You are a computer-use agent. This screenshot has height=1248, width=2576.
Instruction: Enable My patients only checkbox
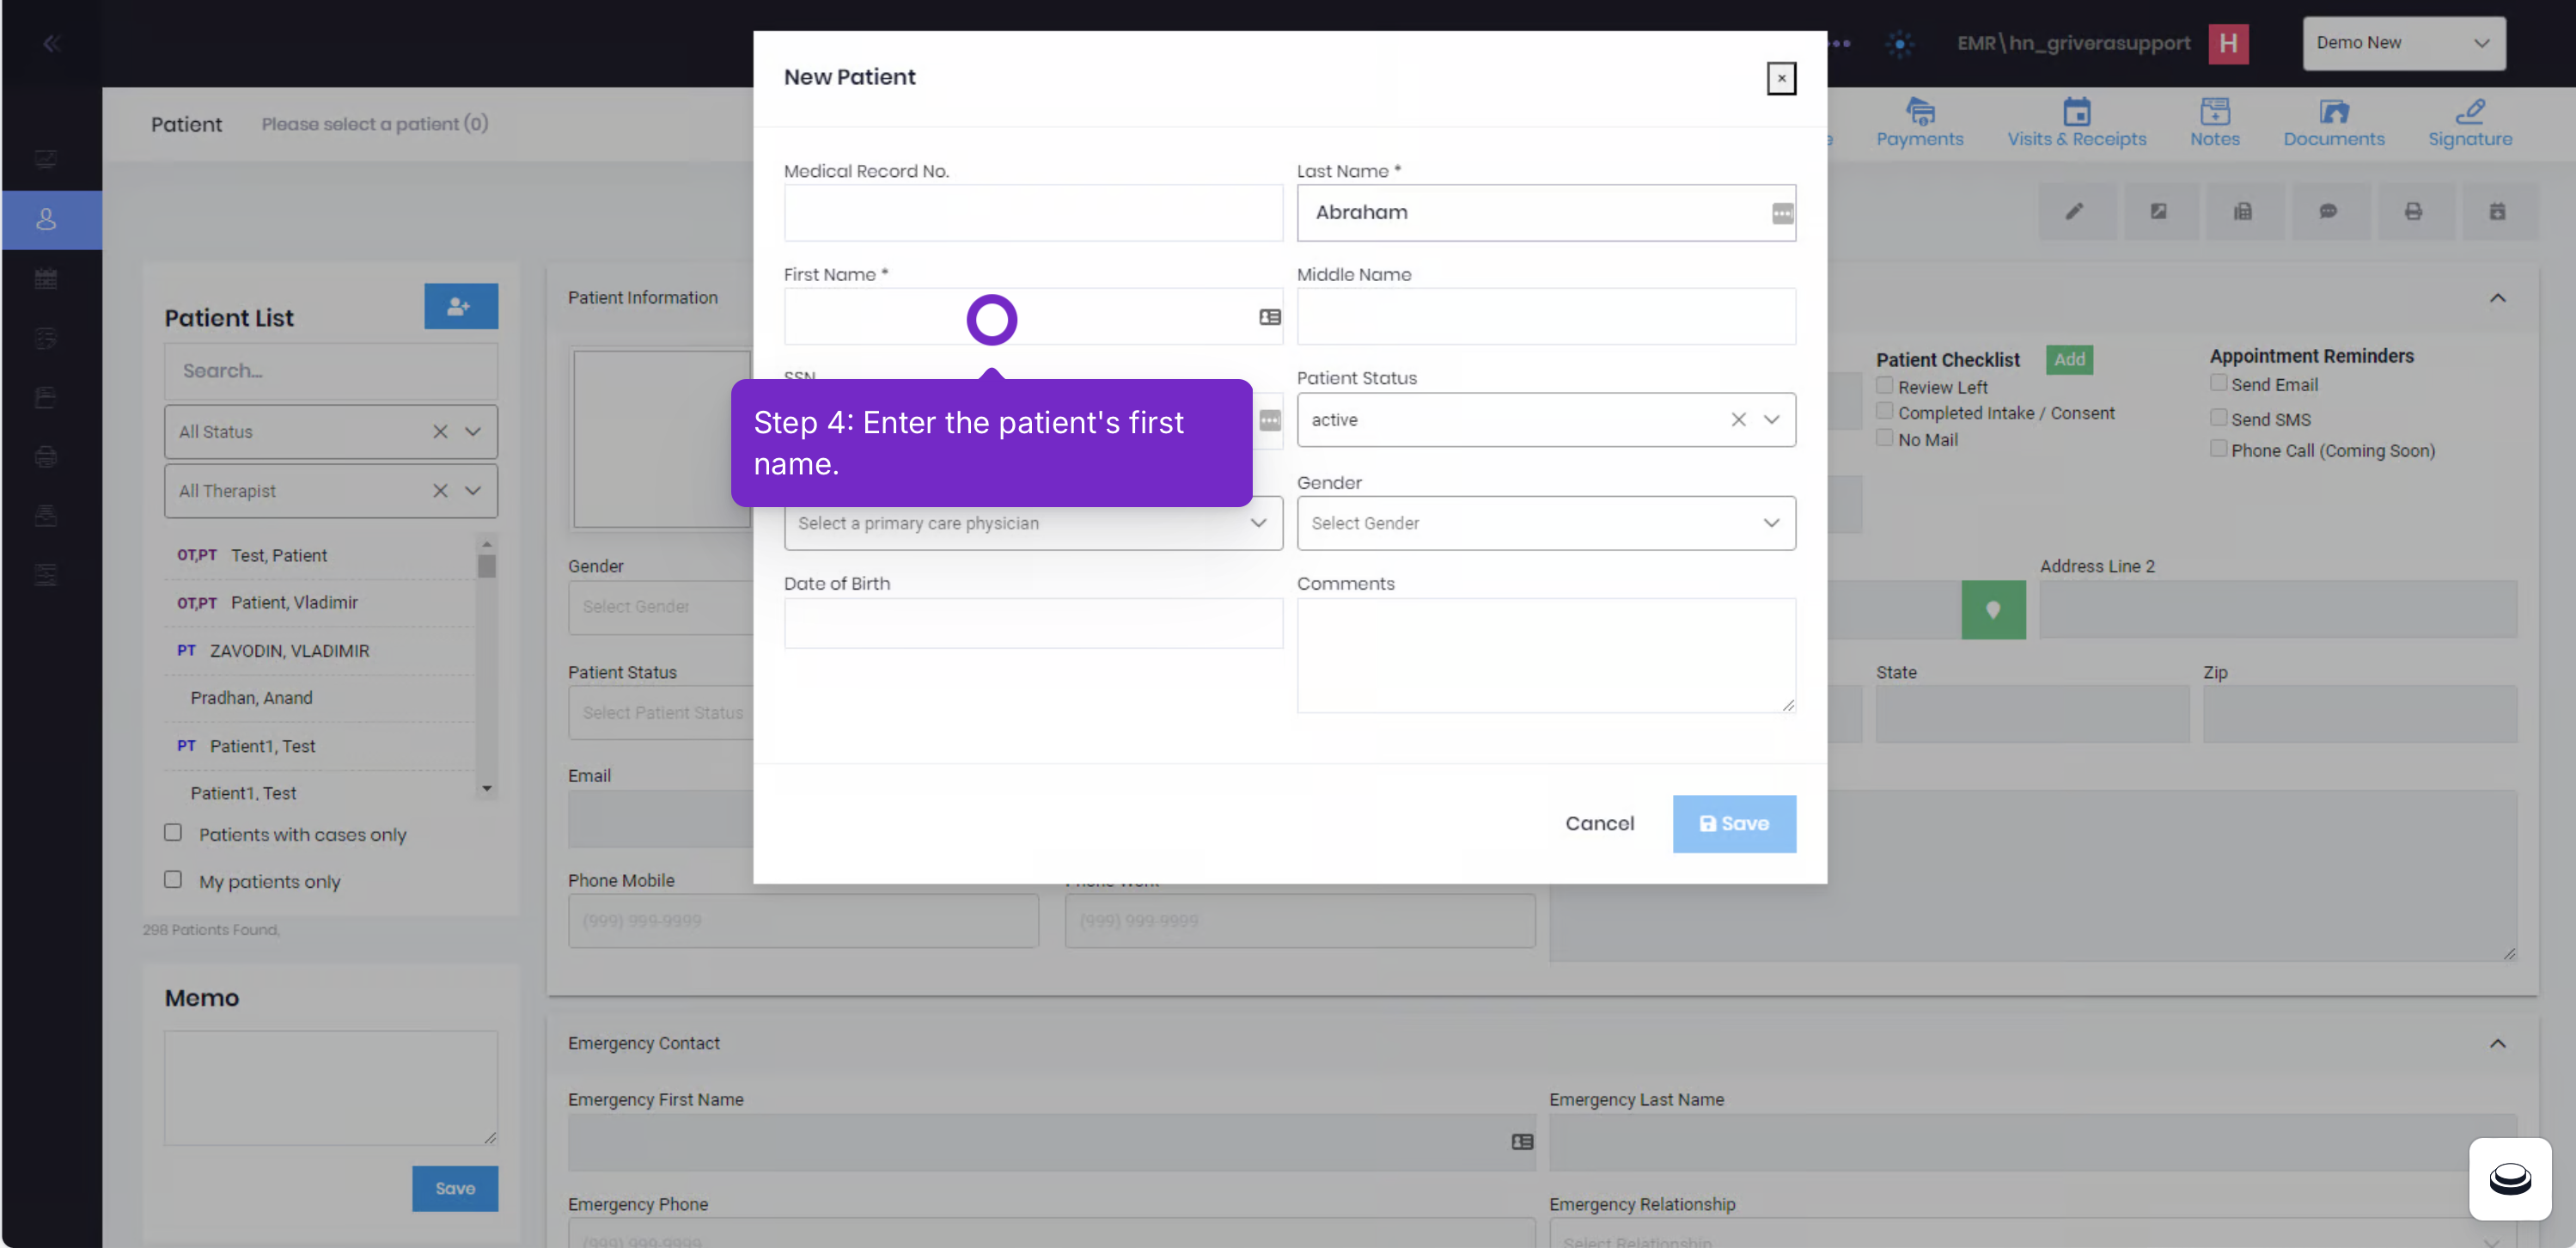tap(173, 879)
